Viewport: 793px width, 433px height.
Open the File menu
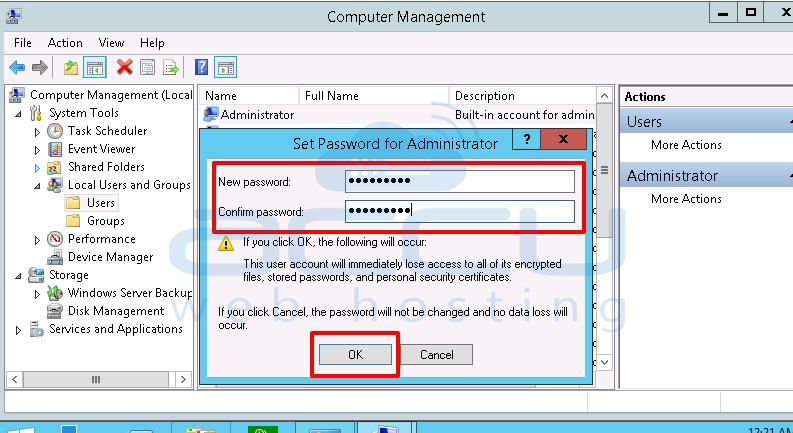[x=23, y=43]
